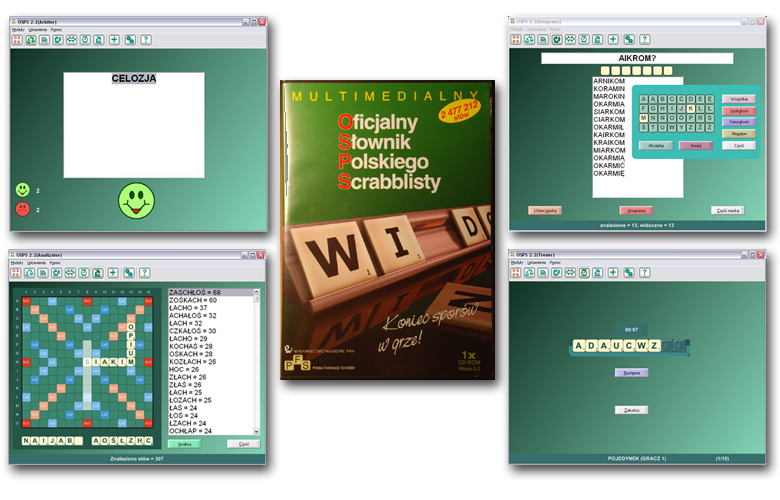Click the Anuluj button in the Anagramy letter panel
Viewport: 780px width, 500px height.
[695, 145]
